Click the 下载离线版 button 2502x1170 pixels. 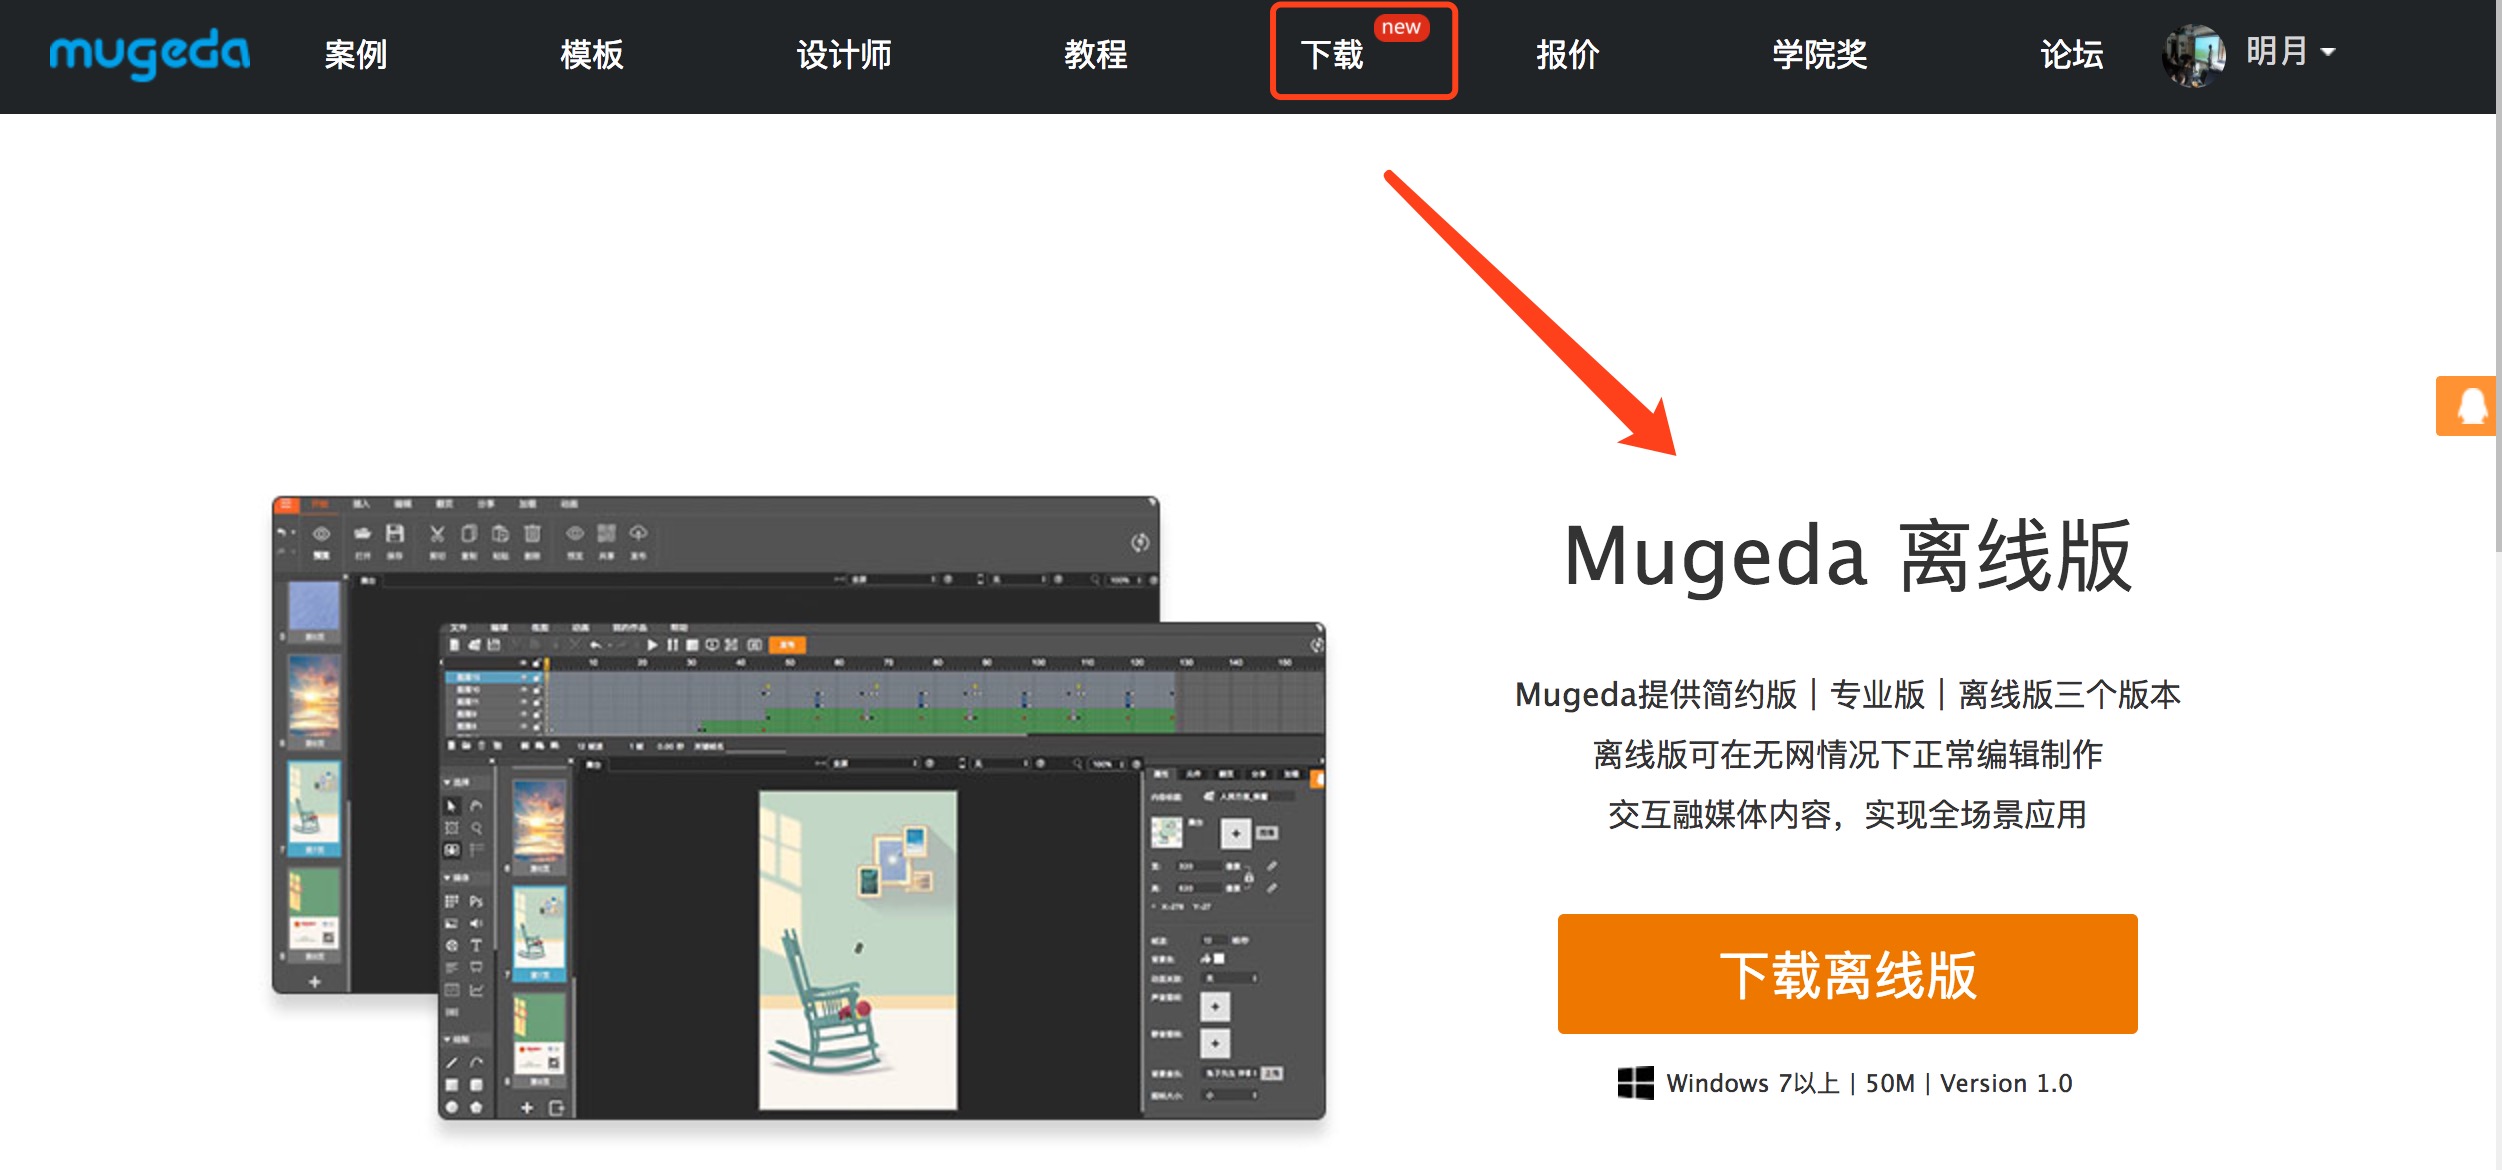pyautogui.click(x=1847, y=974)
